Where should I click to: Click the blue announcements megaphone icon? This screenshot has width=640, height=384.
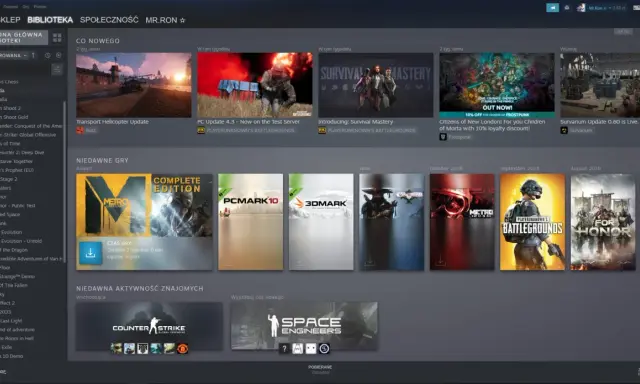coord(552,7)
